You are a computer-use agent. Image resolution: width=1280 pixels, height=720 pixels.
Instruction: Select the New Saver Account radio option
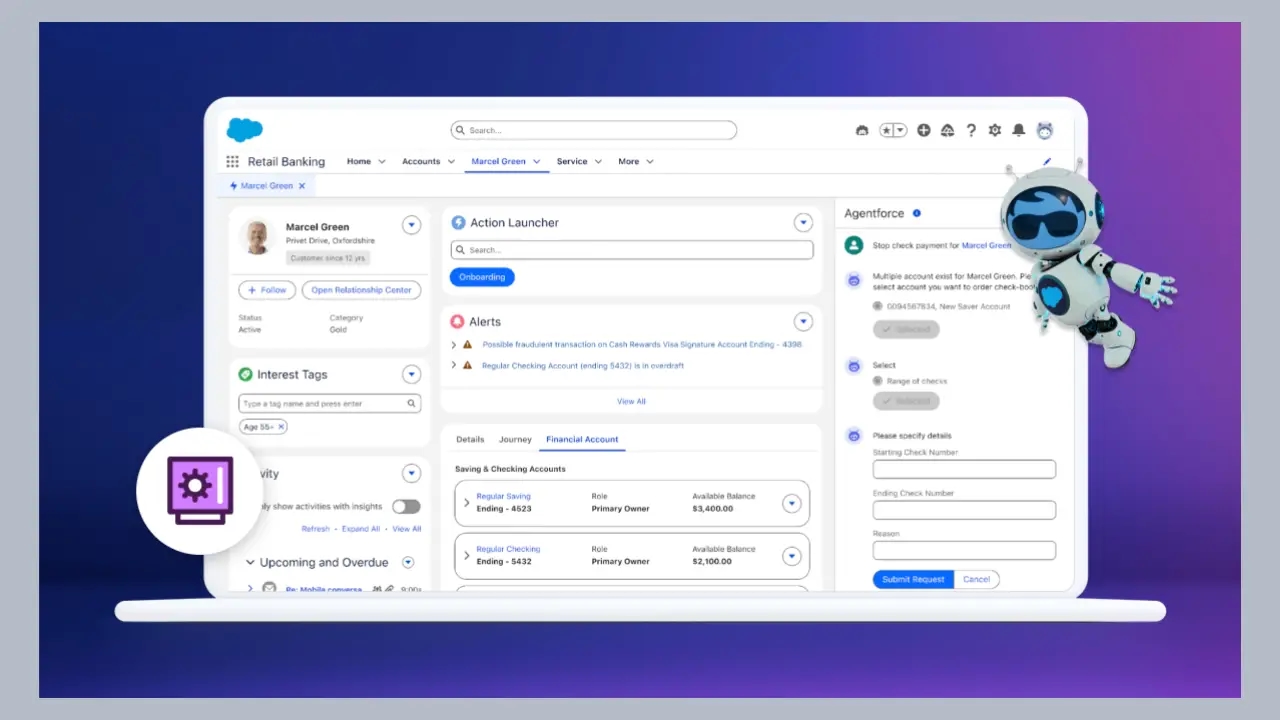877,306
